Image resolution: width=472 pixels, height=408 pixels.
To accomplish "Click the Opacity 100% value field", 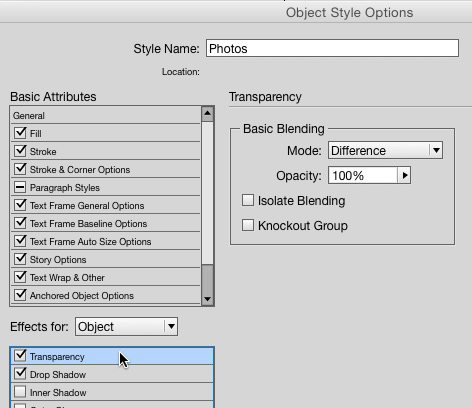I will [x=363, y=175].
